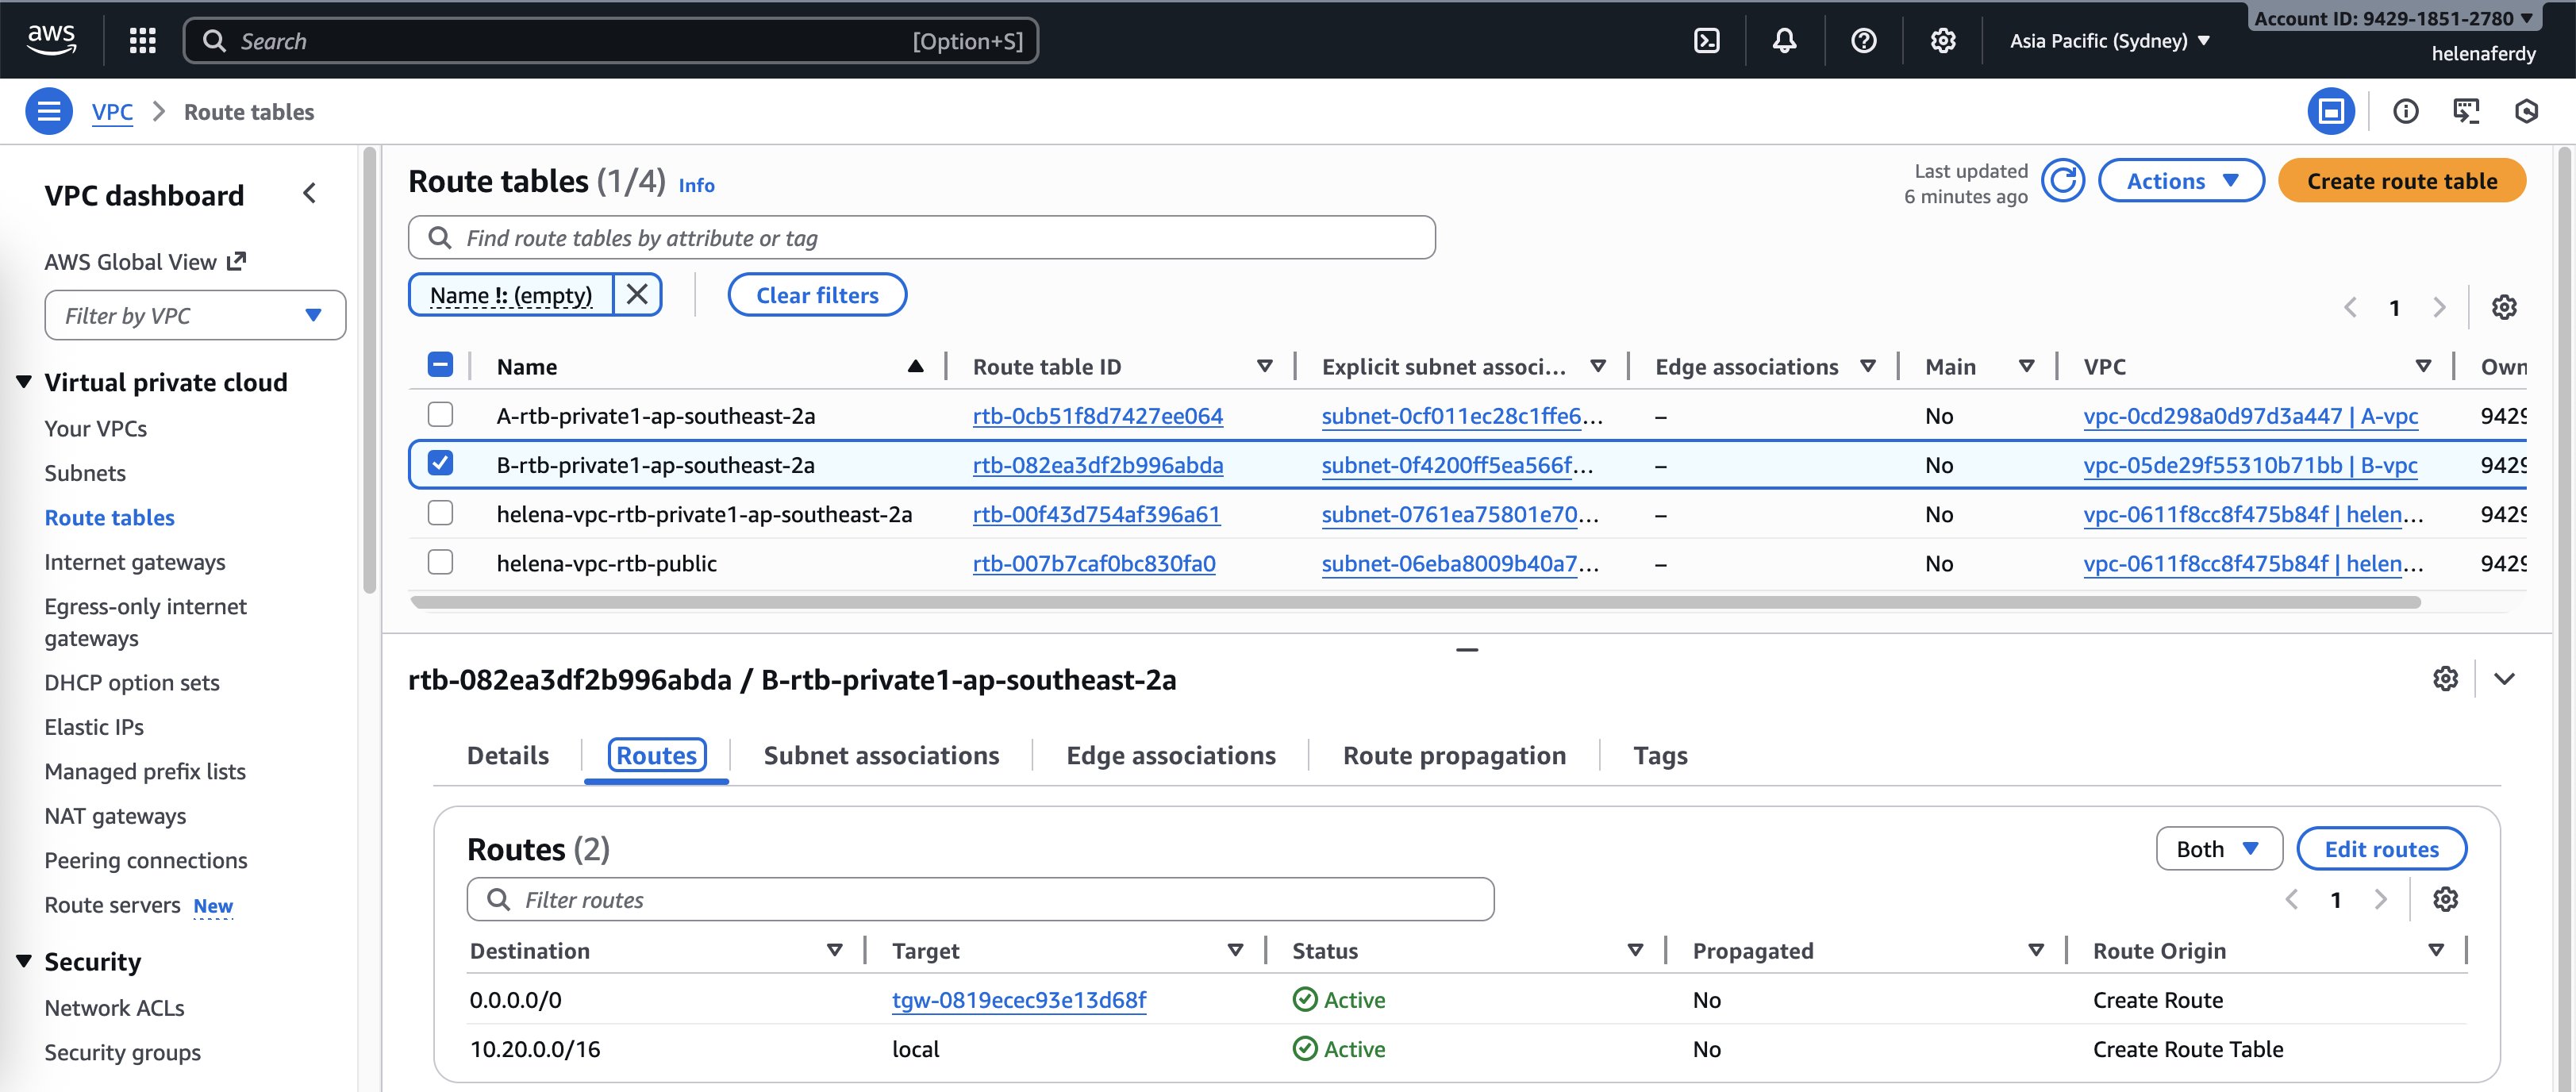Check the helena-vpc-rtb-public row
Screen dimensions: 2576x1092
(440, 563)
